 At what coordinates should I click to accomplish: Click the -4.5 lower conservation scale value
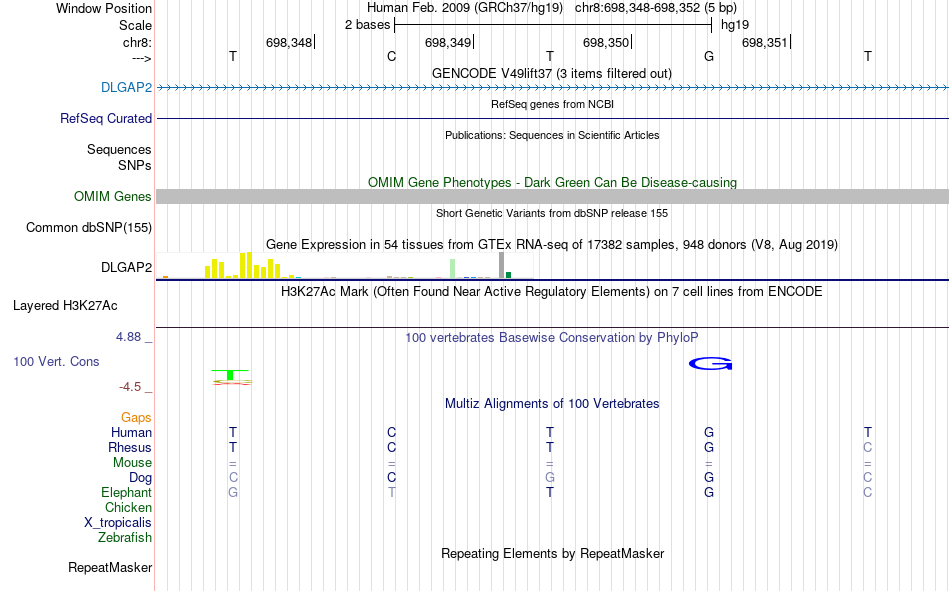point(130,387)
